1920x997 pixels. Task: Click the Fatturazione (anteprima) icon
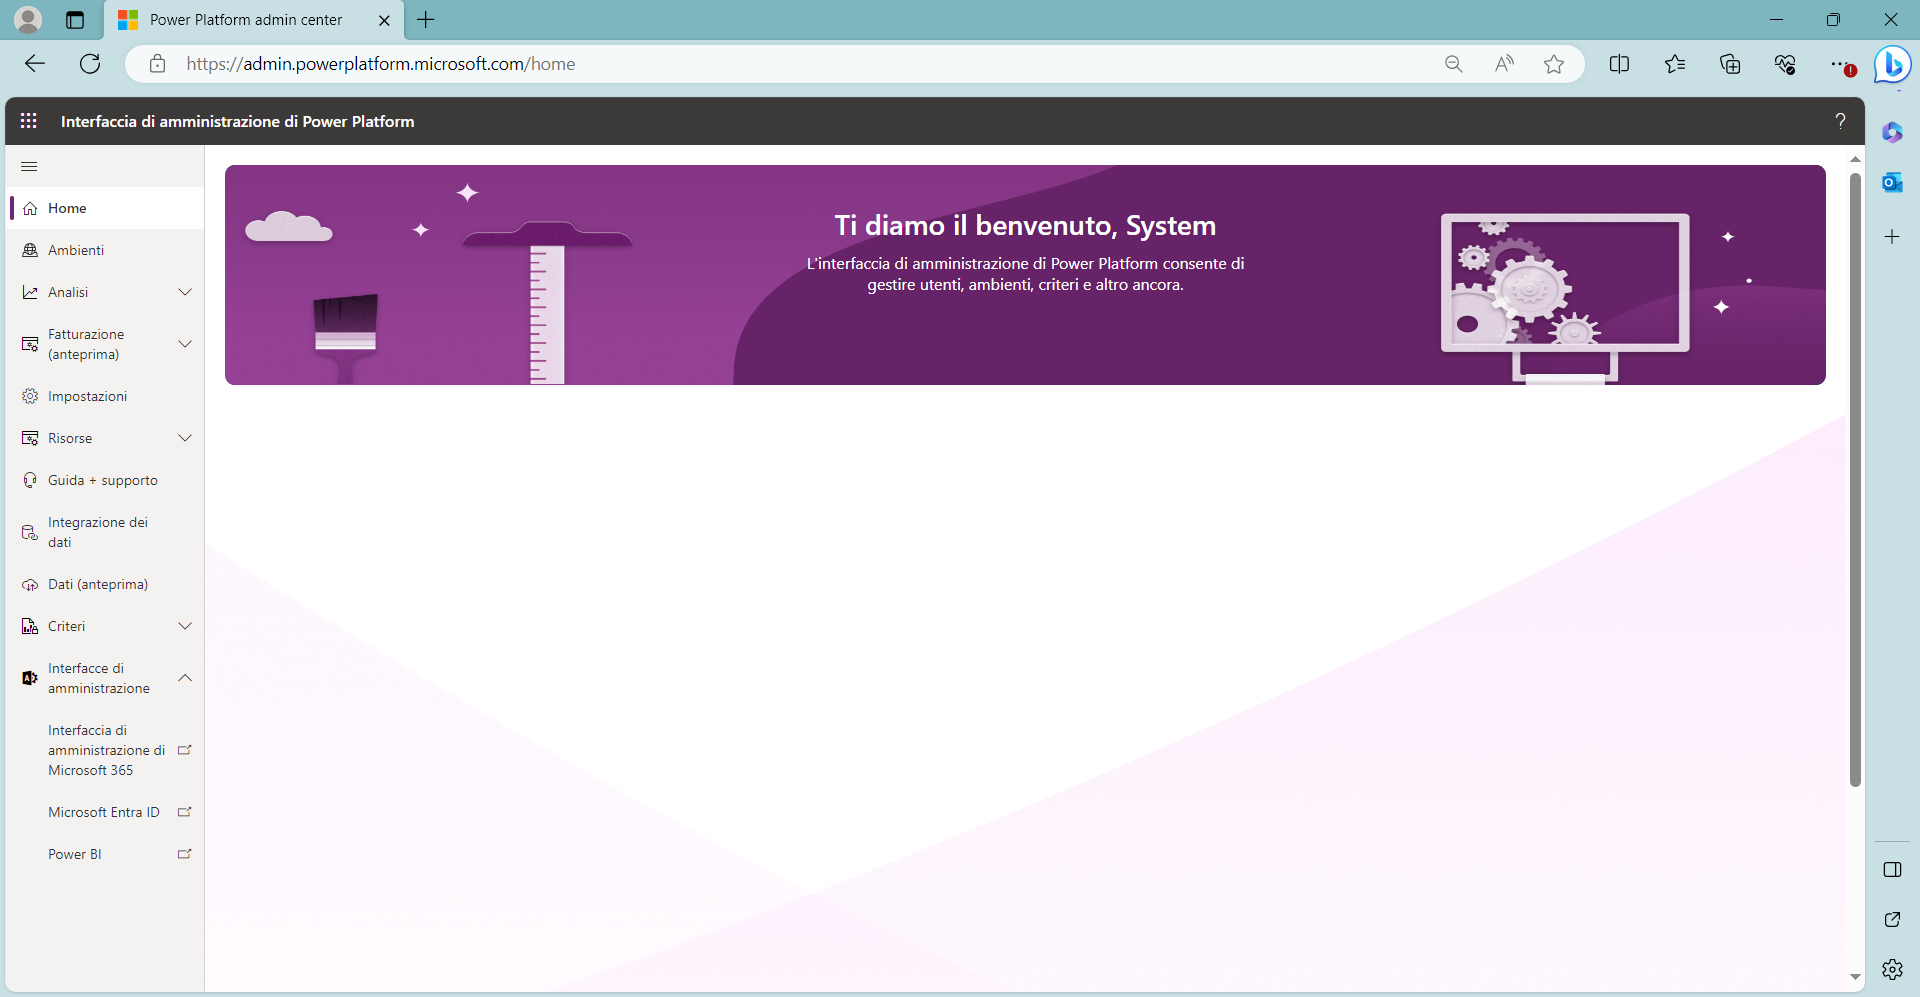coord(30,345)
